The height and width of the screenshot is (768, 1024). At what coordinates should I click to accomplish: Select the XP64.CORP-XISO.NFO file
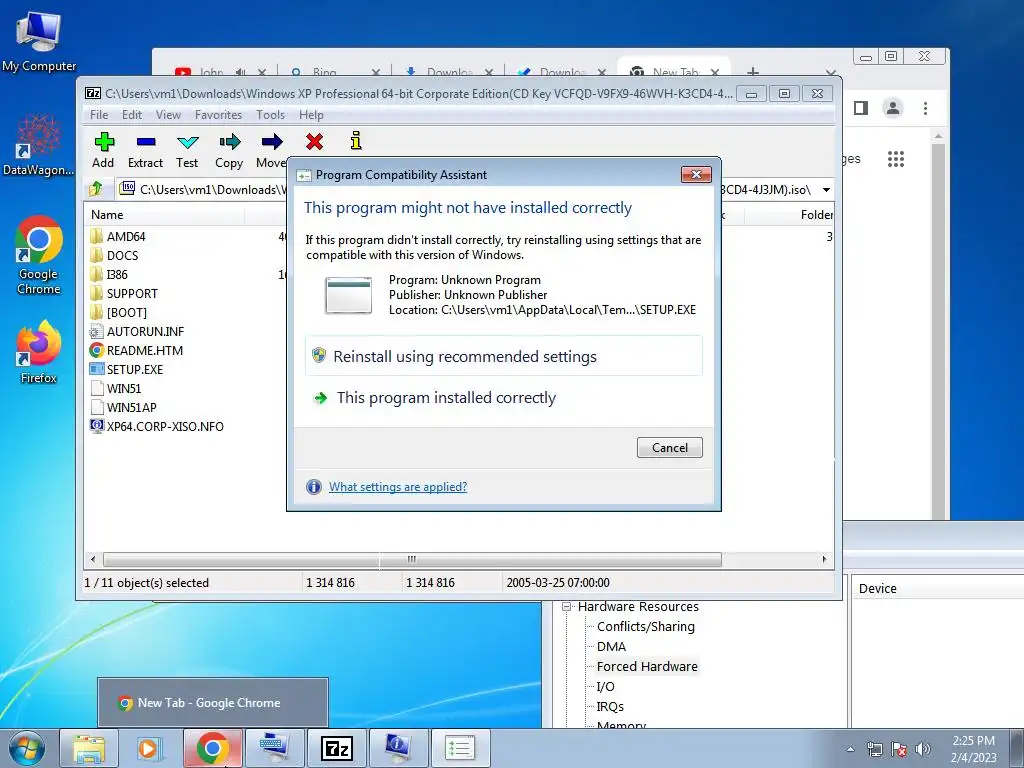tap(165, 426)
